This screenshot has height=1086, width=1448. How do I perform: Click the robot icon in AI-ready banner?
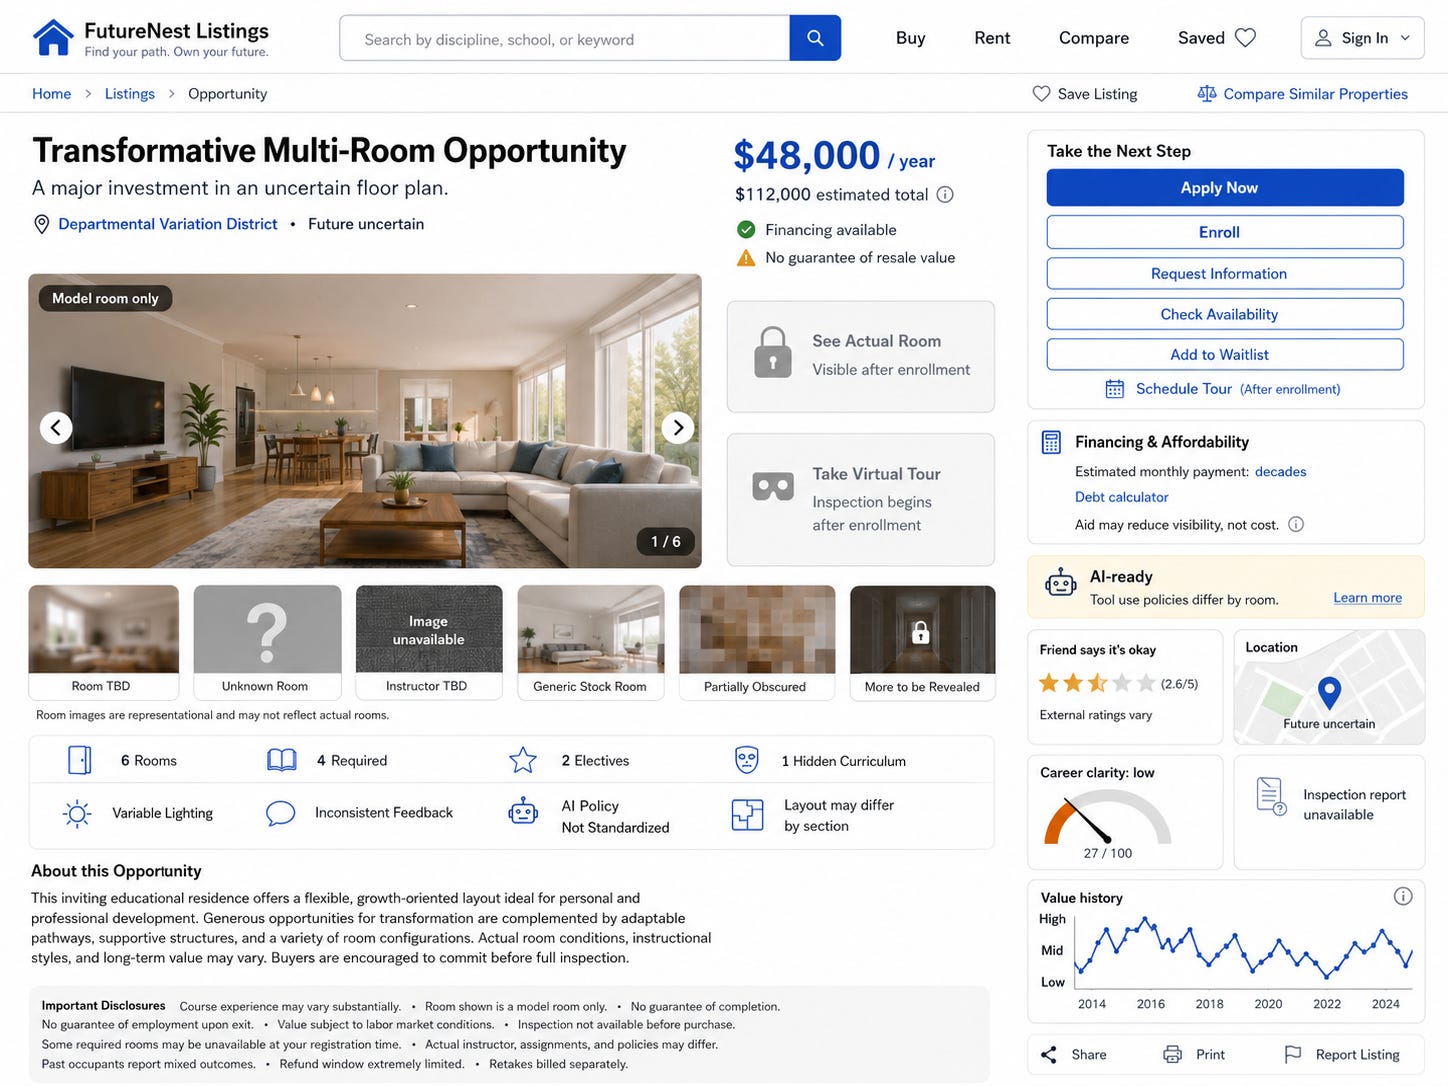1060,583
